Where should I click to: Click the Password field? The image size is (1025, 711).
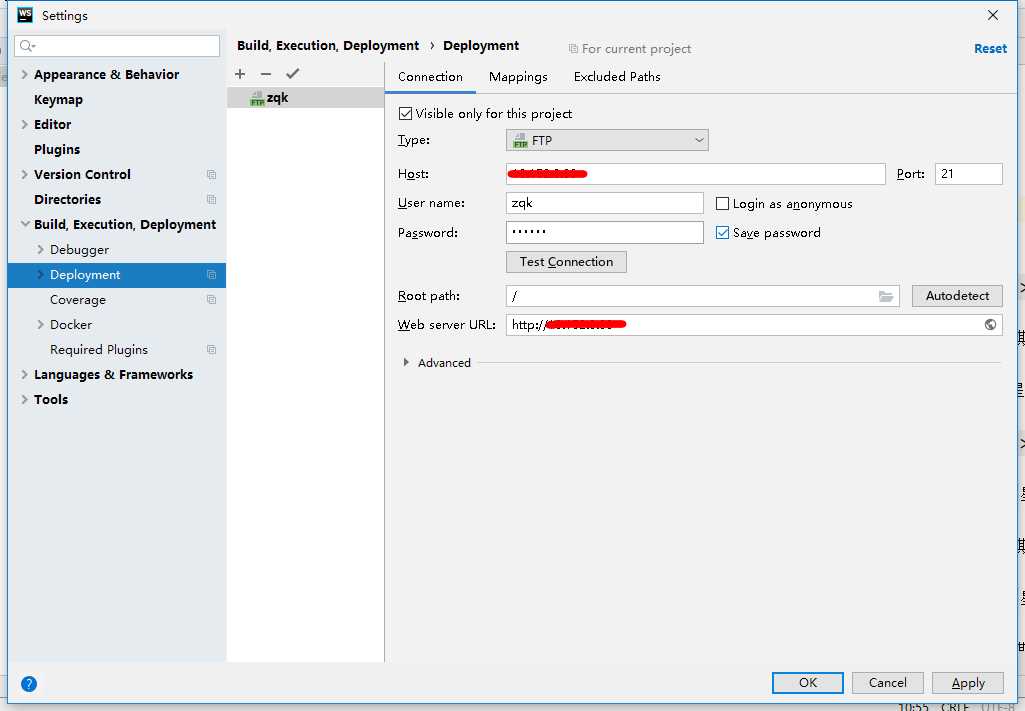click(x=605, y=232)
